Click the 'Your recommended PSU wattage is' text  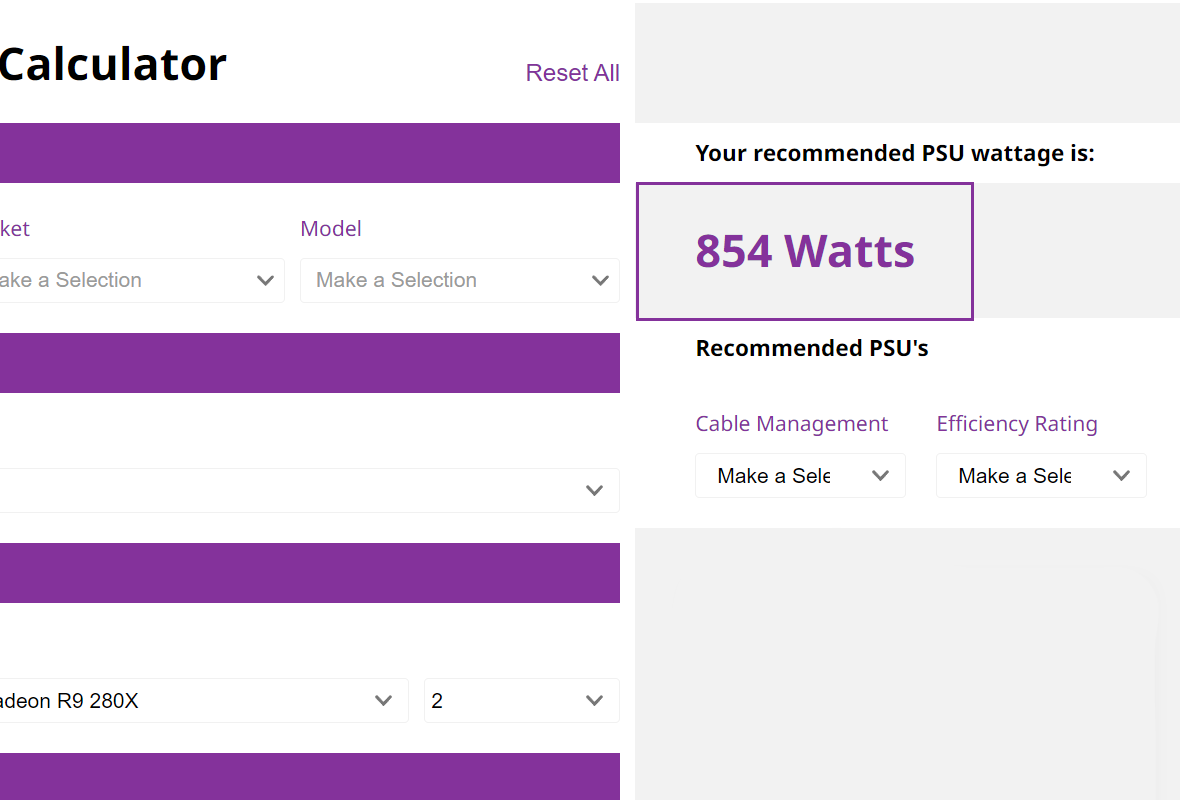(x=895, y=154)
